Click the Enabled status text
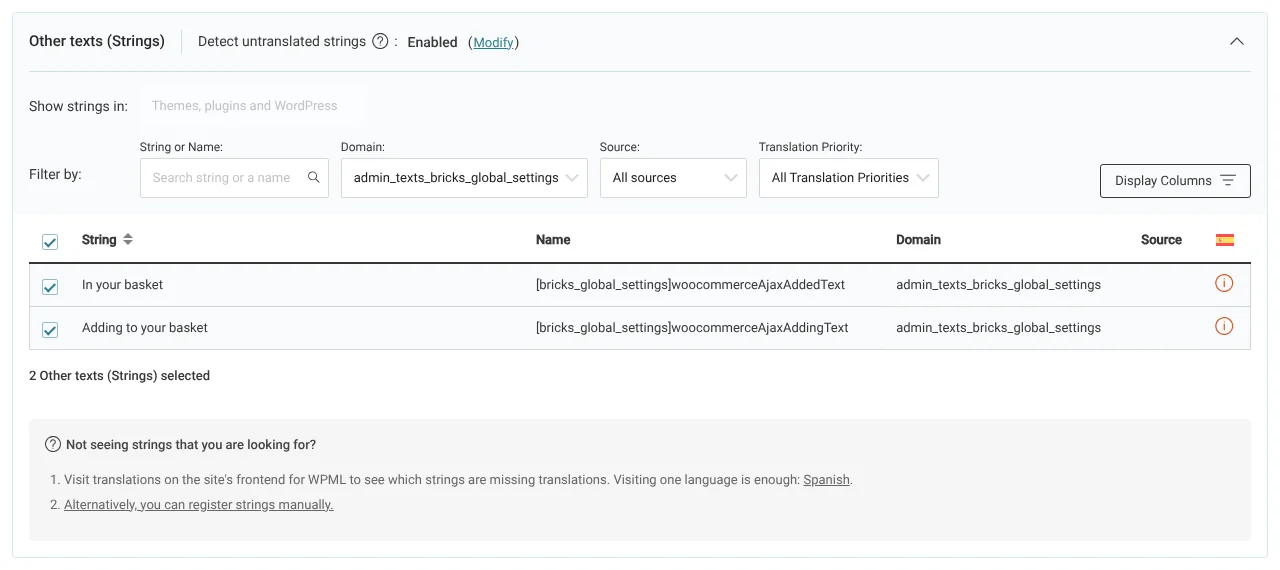This screenshot has height=570, width=1280. [432, 42]
